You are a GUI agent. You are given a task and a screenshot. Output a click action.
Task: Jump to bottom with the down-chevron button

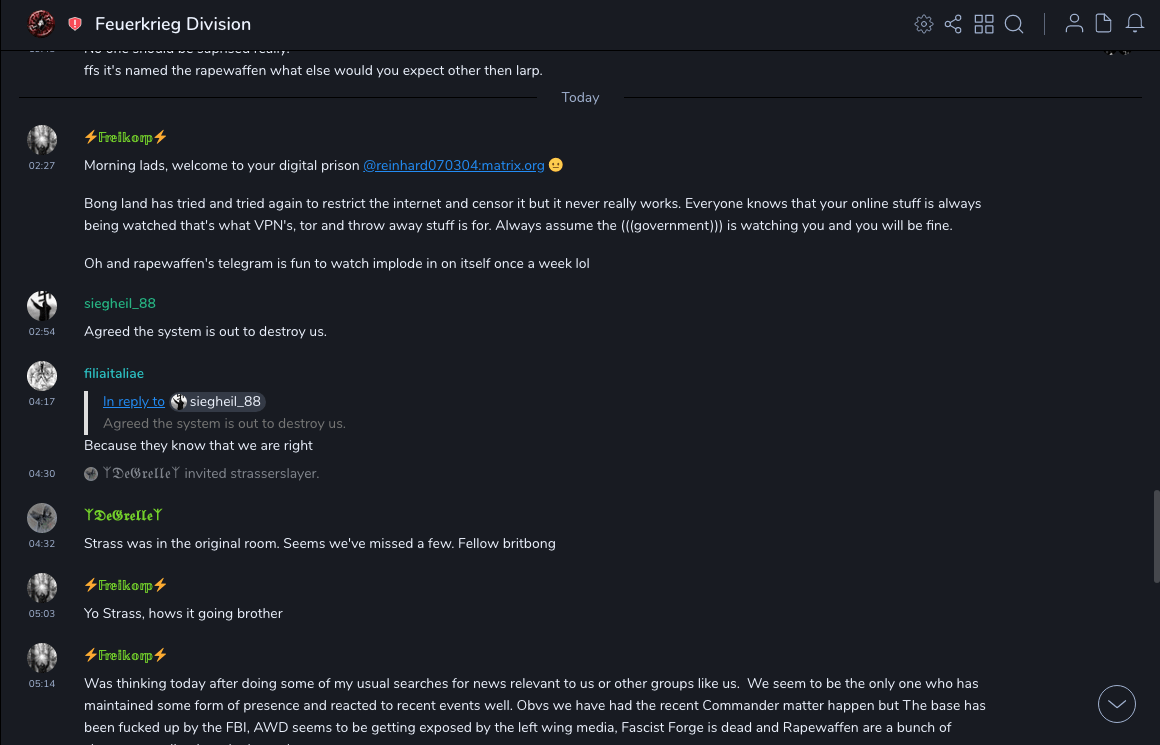1117,704
